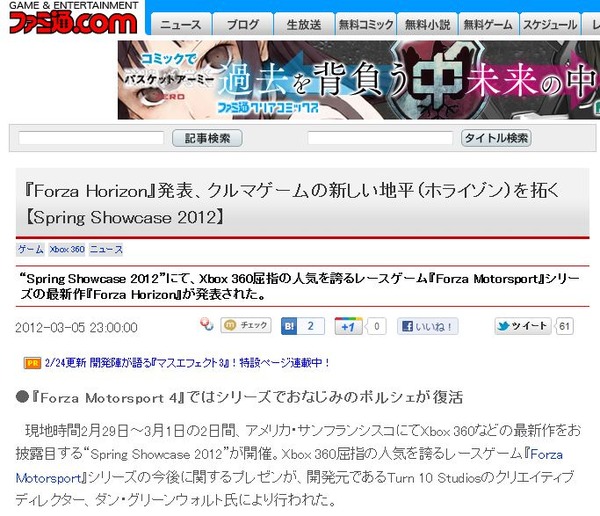Viewport: 600px width, 516px height.
Task: Open the 無料コミック tab
Action: [x=366, y=24]
